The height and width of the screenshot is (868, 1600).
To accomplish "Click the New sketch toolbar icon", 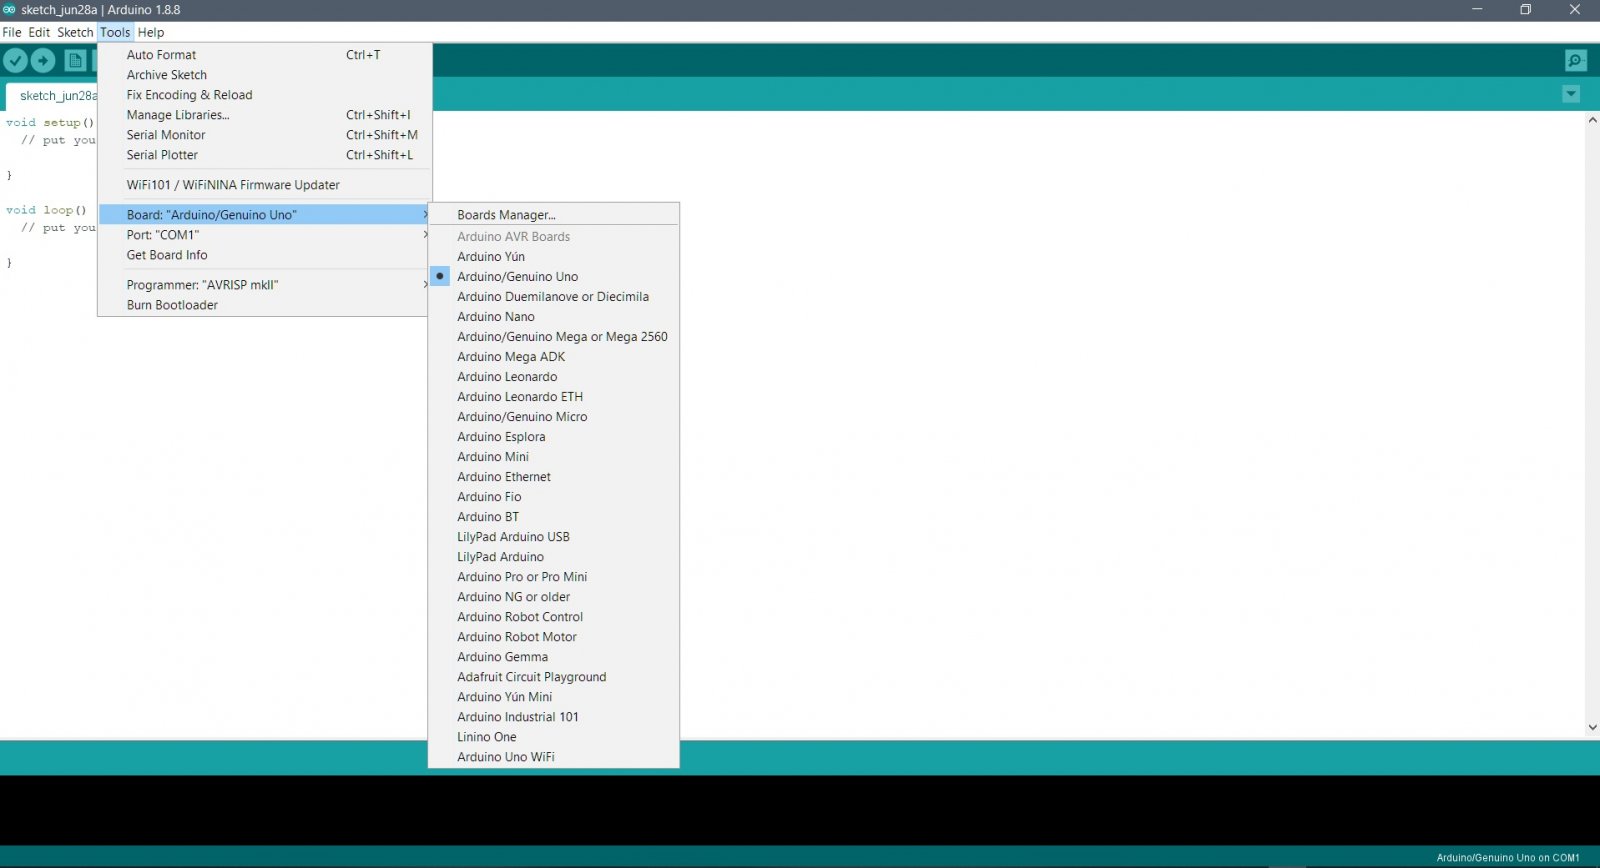I will point(75,61).
